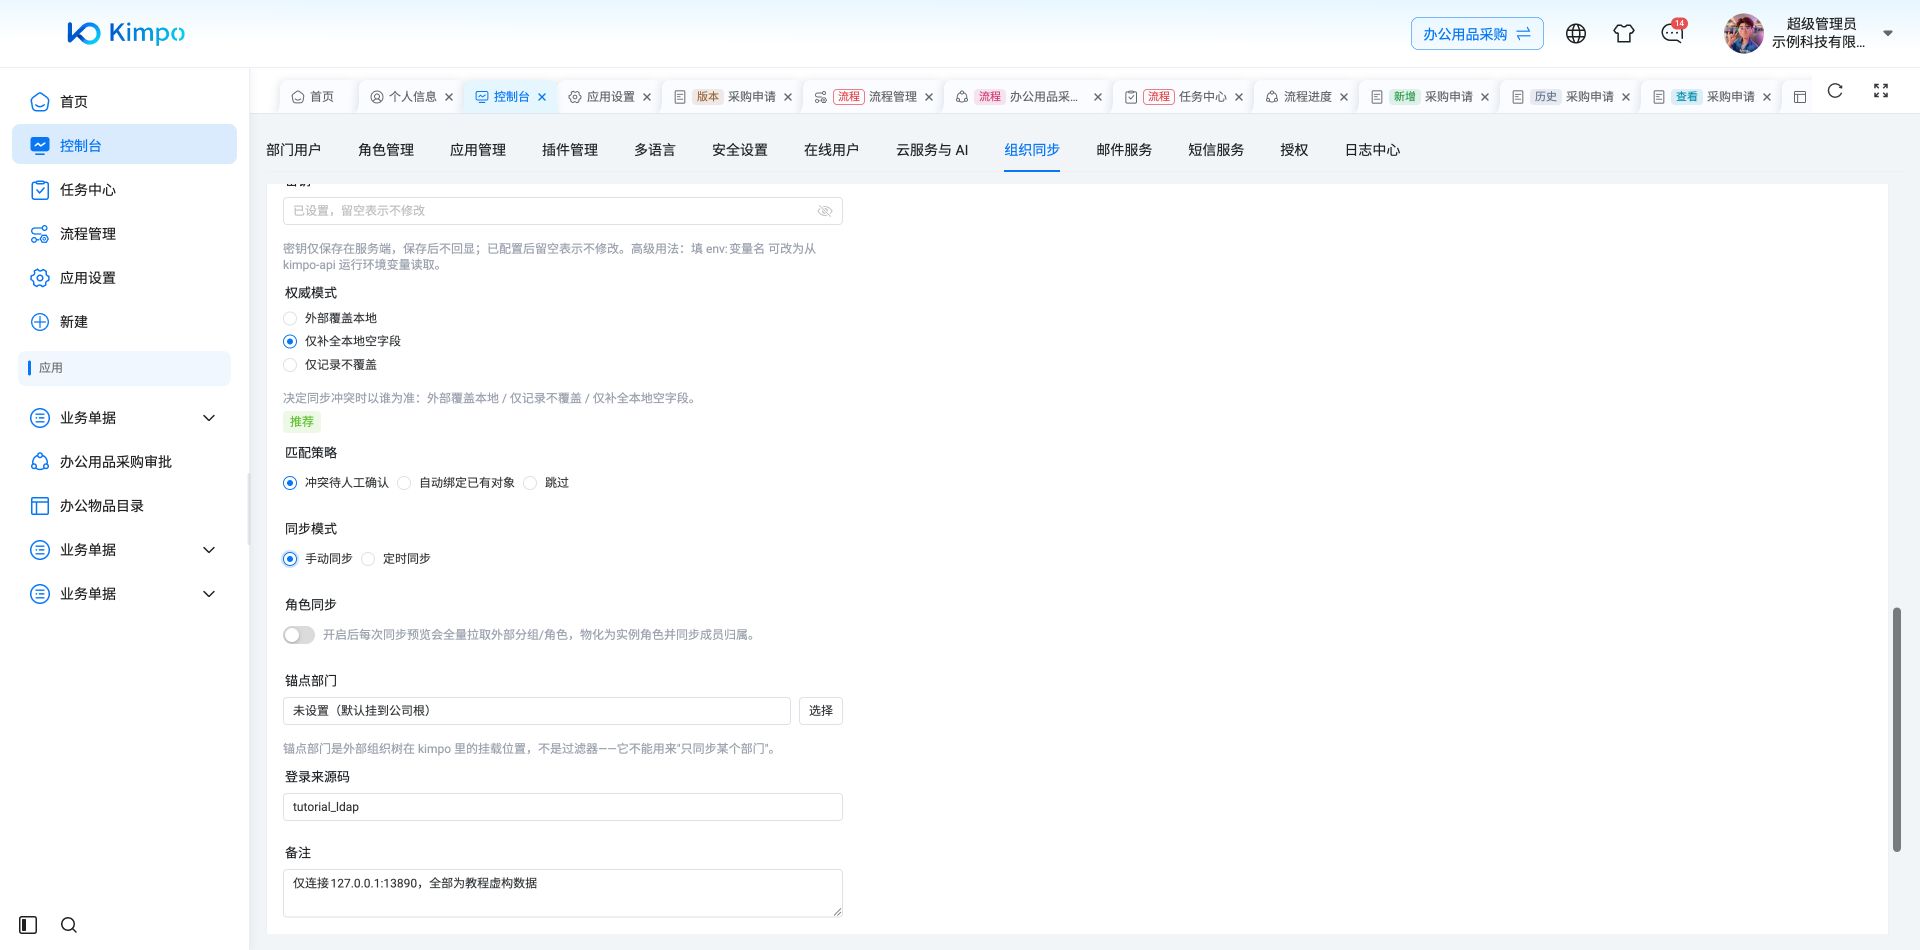The image size is (1920, 950).
Task: Click the vertical page scrollbar
Action: coord(1896,729)
